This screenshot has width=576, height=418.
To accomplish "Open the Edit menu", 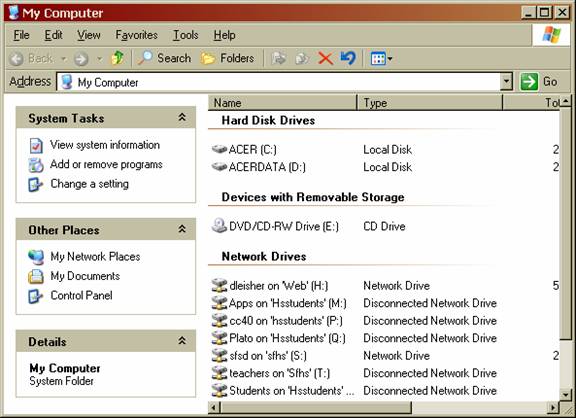I will point(53,35).
